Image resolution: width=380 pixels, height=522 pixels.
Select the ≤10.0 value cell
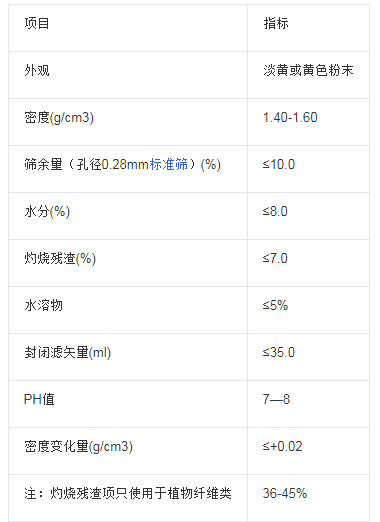(x=279, y=165)
